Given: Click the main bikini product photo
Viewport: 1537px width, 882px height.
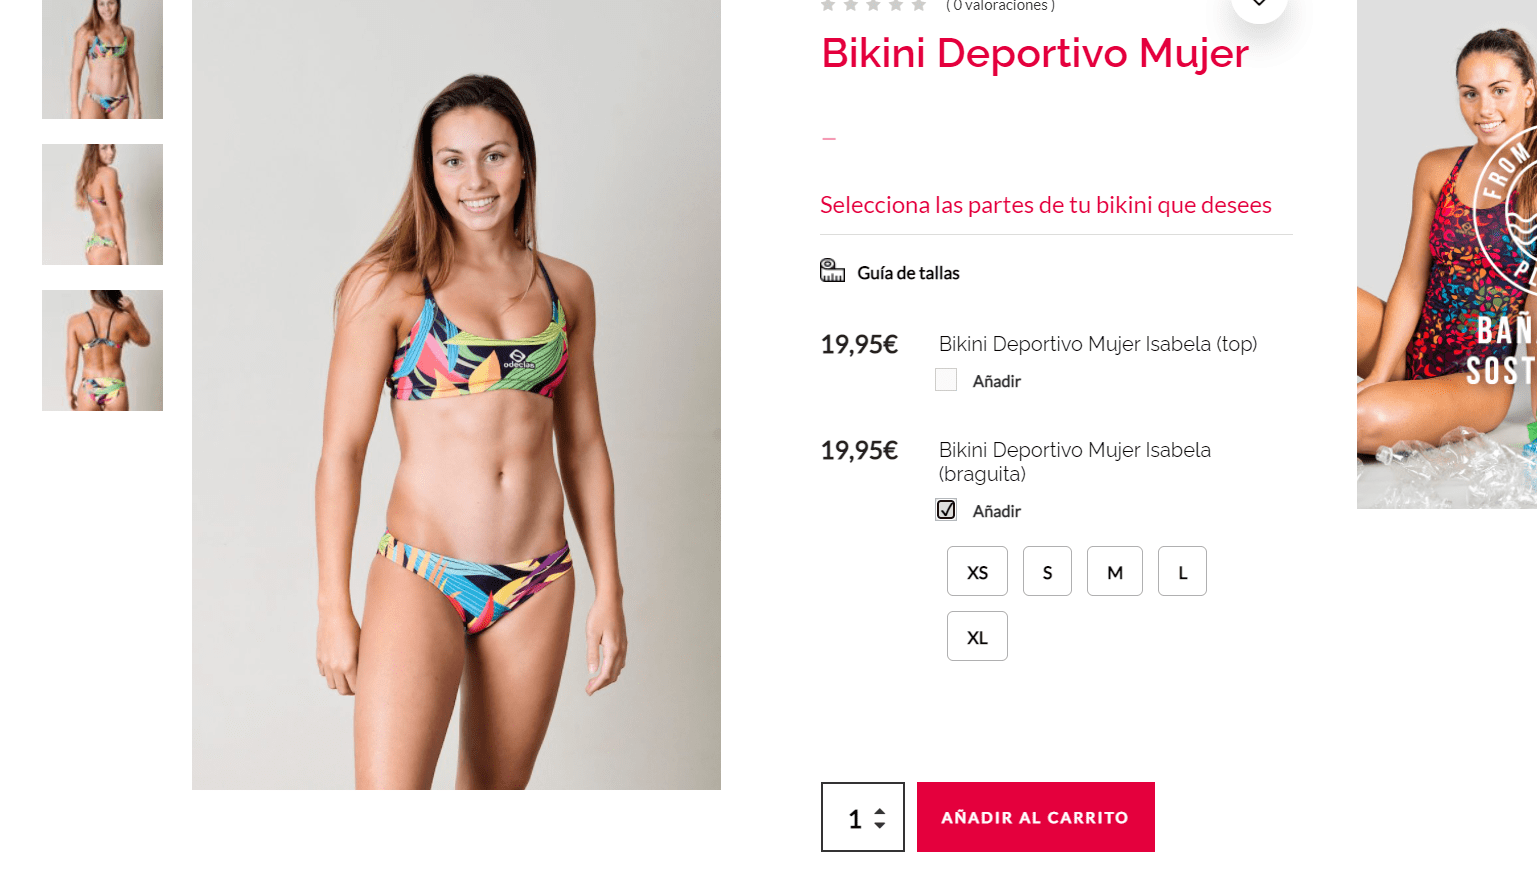Looking at the screenshot, I should [456, 395].
